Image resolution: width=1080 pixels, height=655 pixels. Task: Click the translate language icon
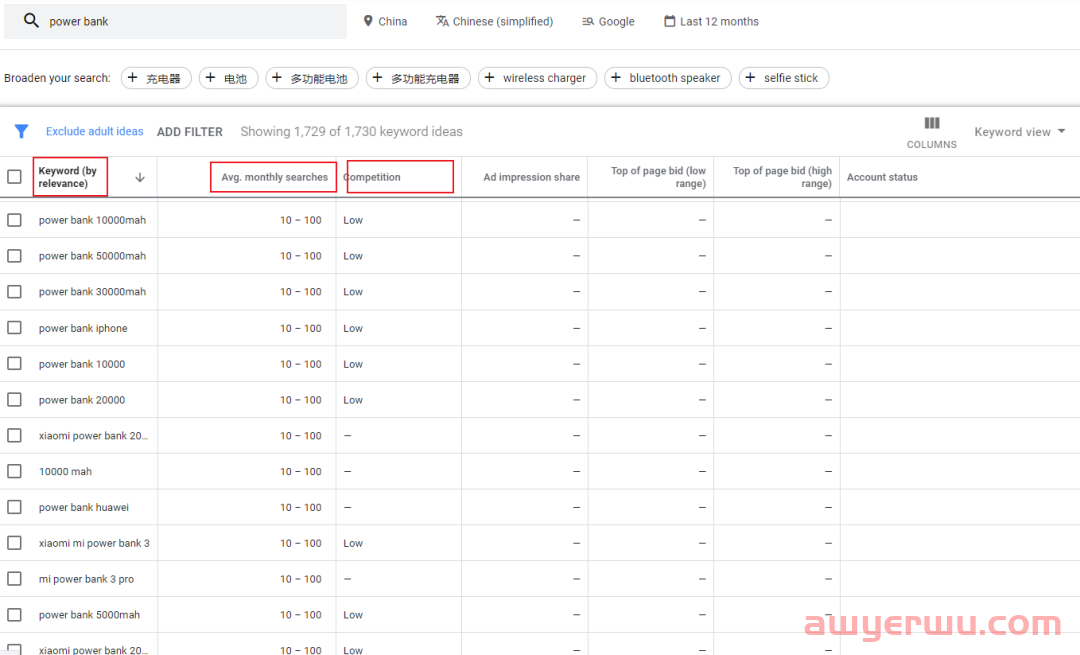click(x=442, y=21)
